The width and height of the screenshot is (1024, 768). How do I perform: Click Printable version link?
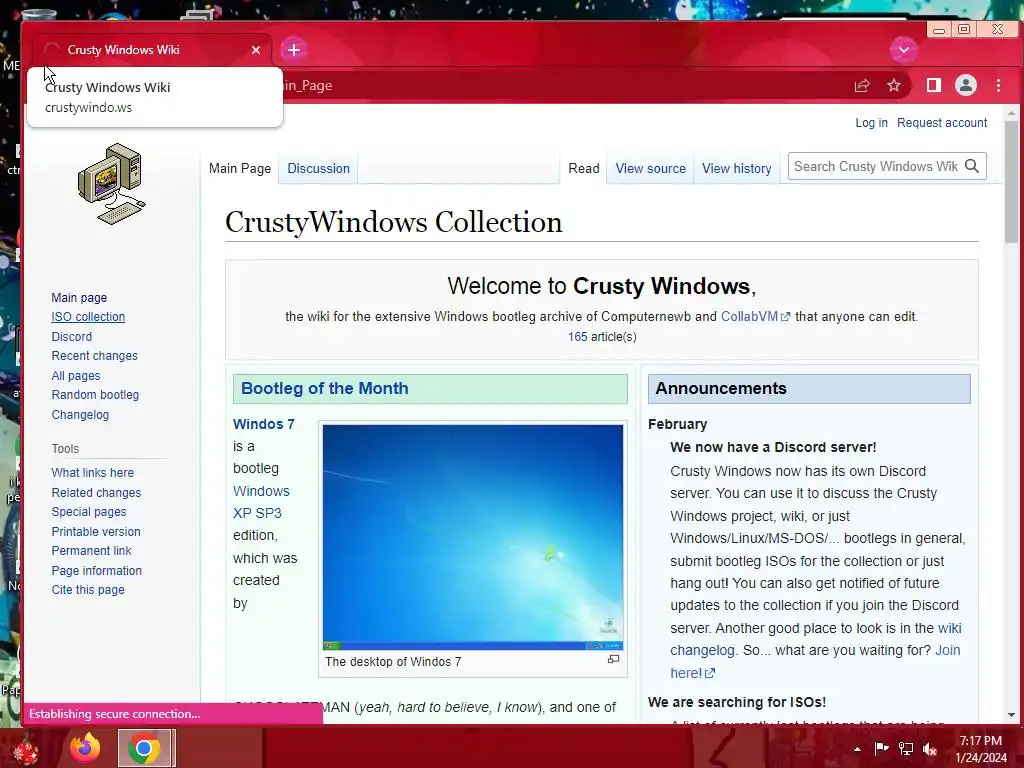96,532
